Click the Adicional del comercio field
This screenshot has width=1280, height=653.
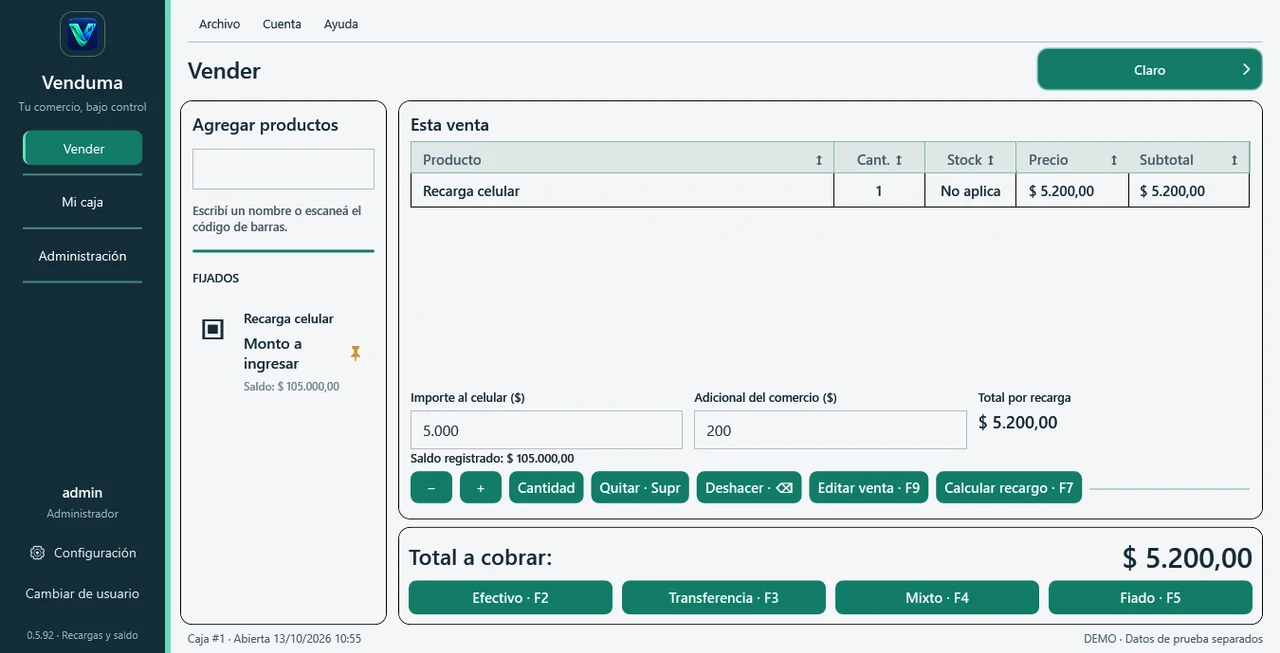tap(831, 430)
